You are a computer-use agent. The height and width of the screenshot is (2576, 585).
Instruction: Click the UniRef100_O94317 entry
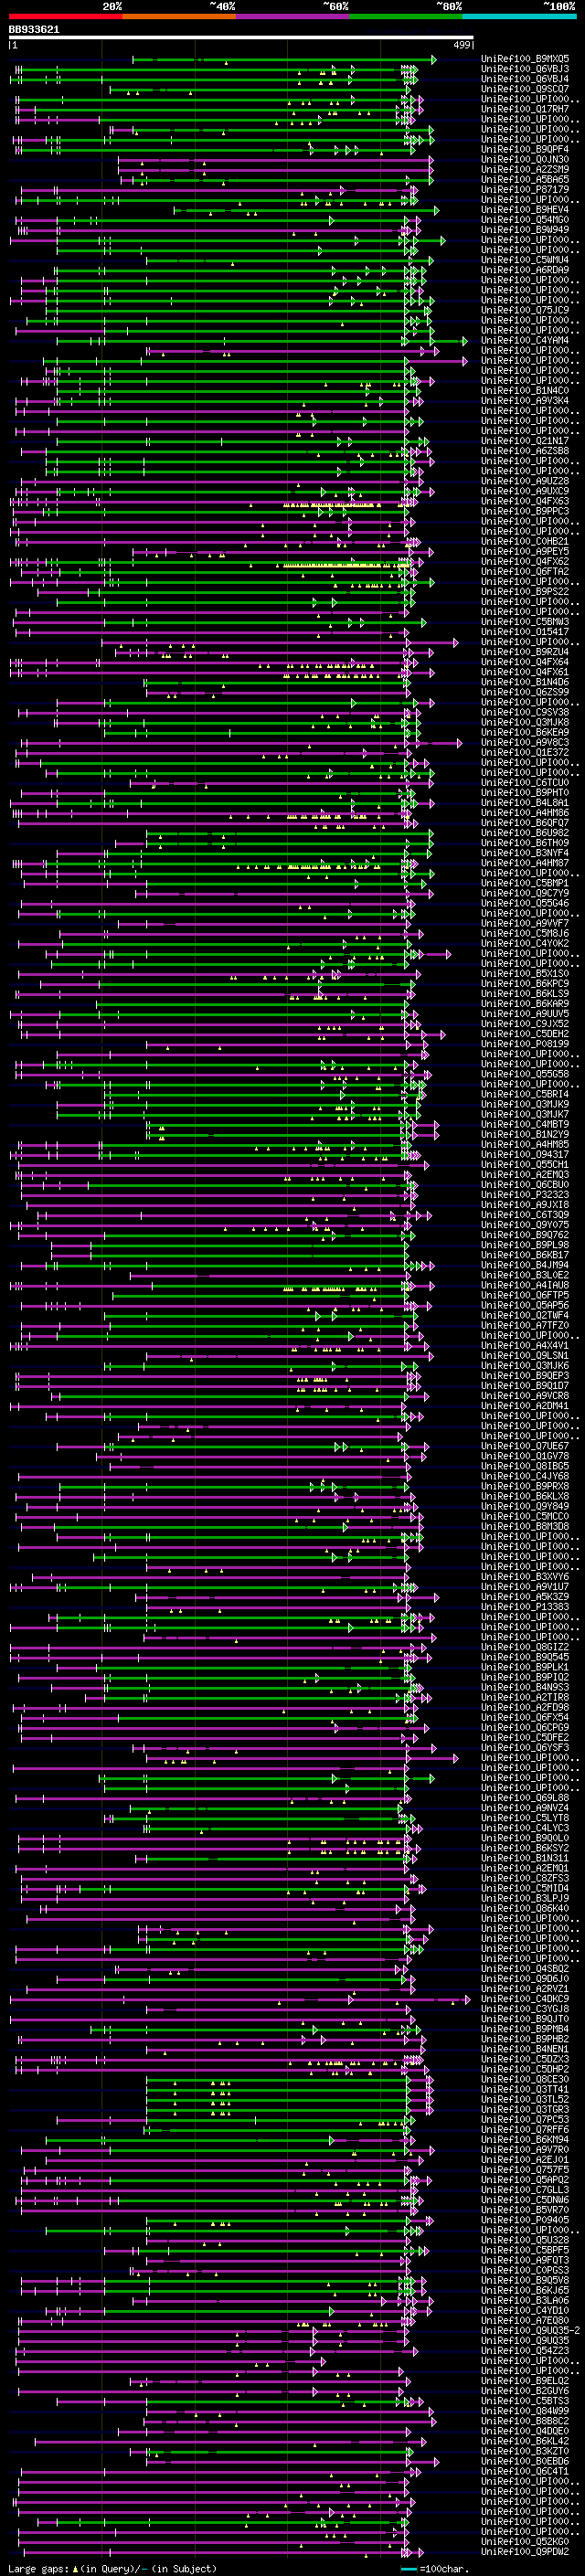coord(525,1154)
